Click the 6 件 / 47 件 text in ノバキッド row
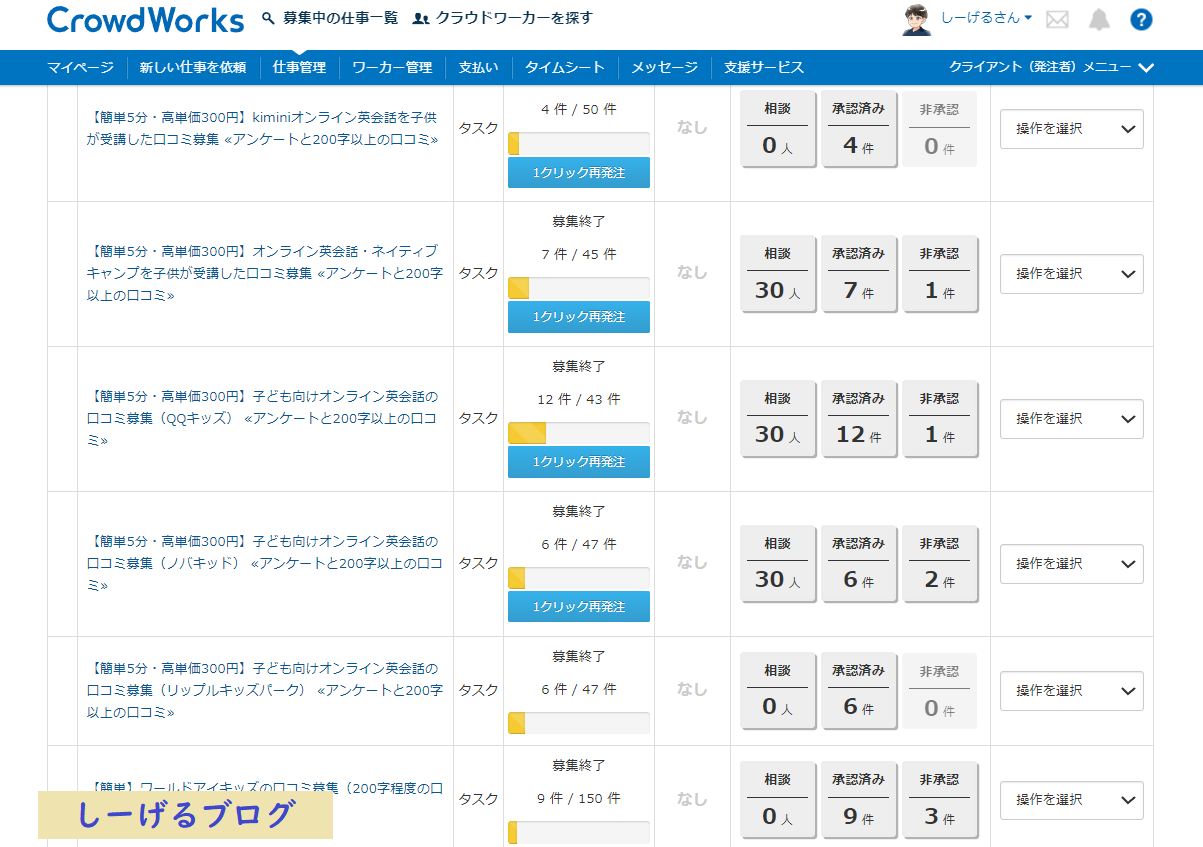Viewport: 1203px width, 847px height. pos(579,544)
